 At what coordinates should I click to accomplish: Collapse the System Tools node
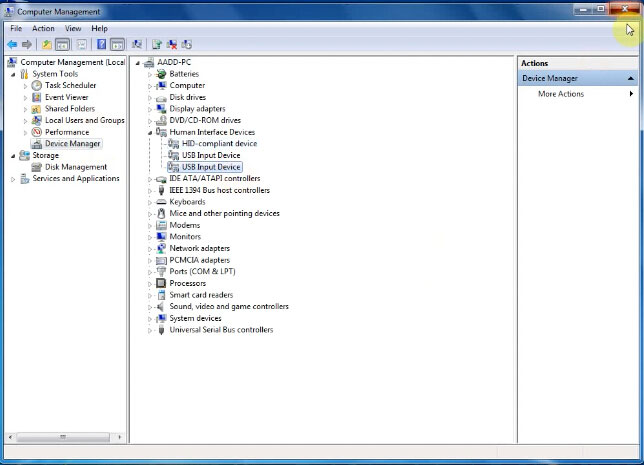(13, 75)
